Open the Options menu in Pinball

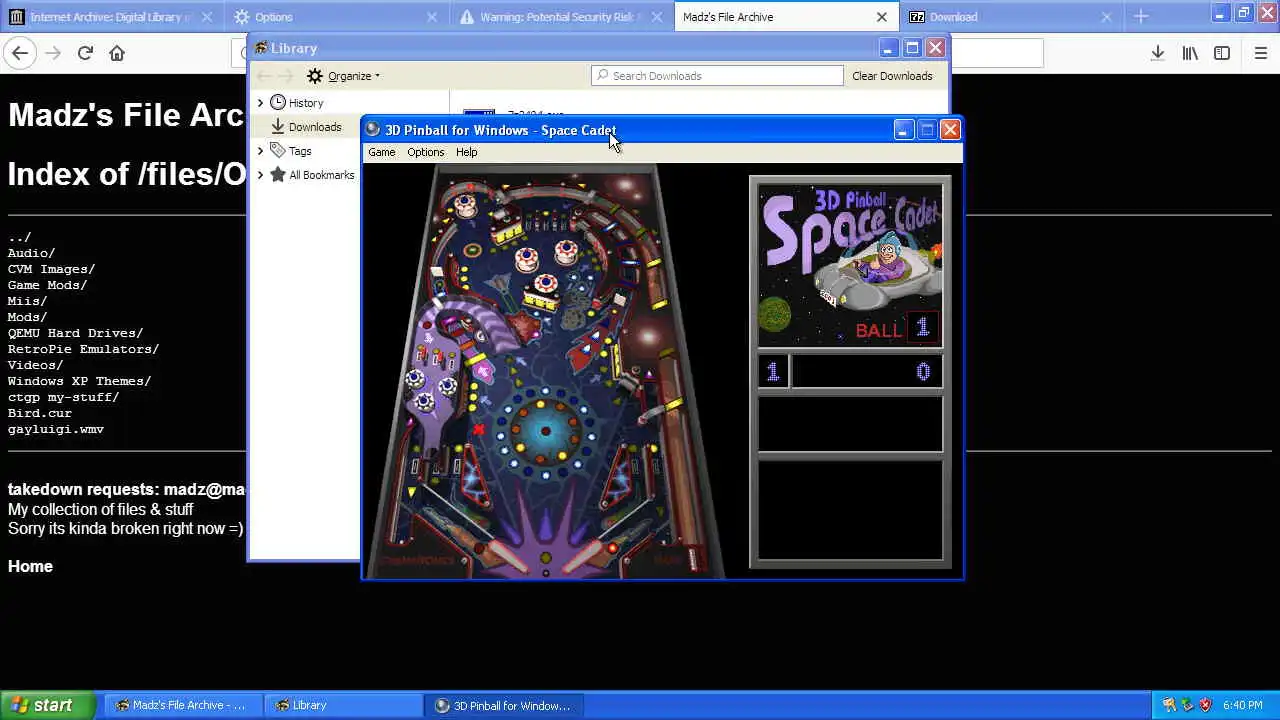click(x=425, y=152)
